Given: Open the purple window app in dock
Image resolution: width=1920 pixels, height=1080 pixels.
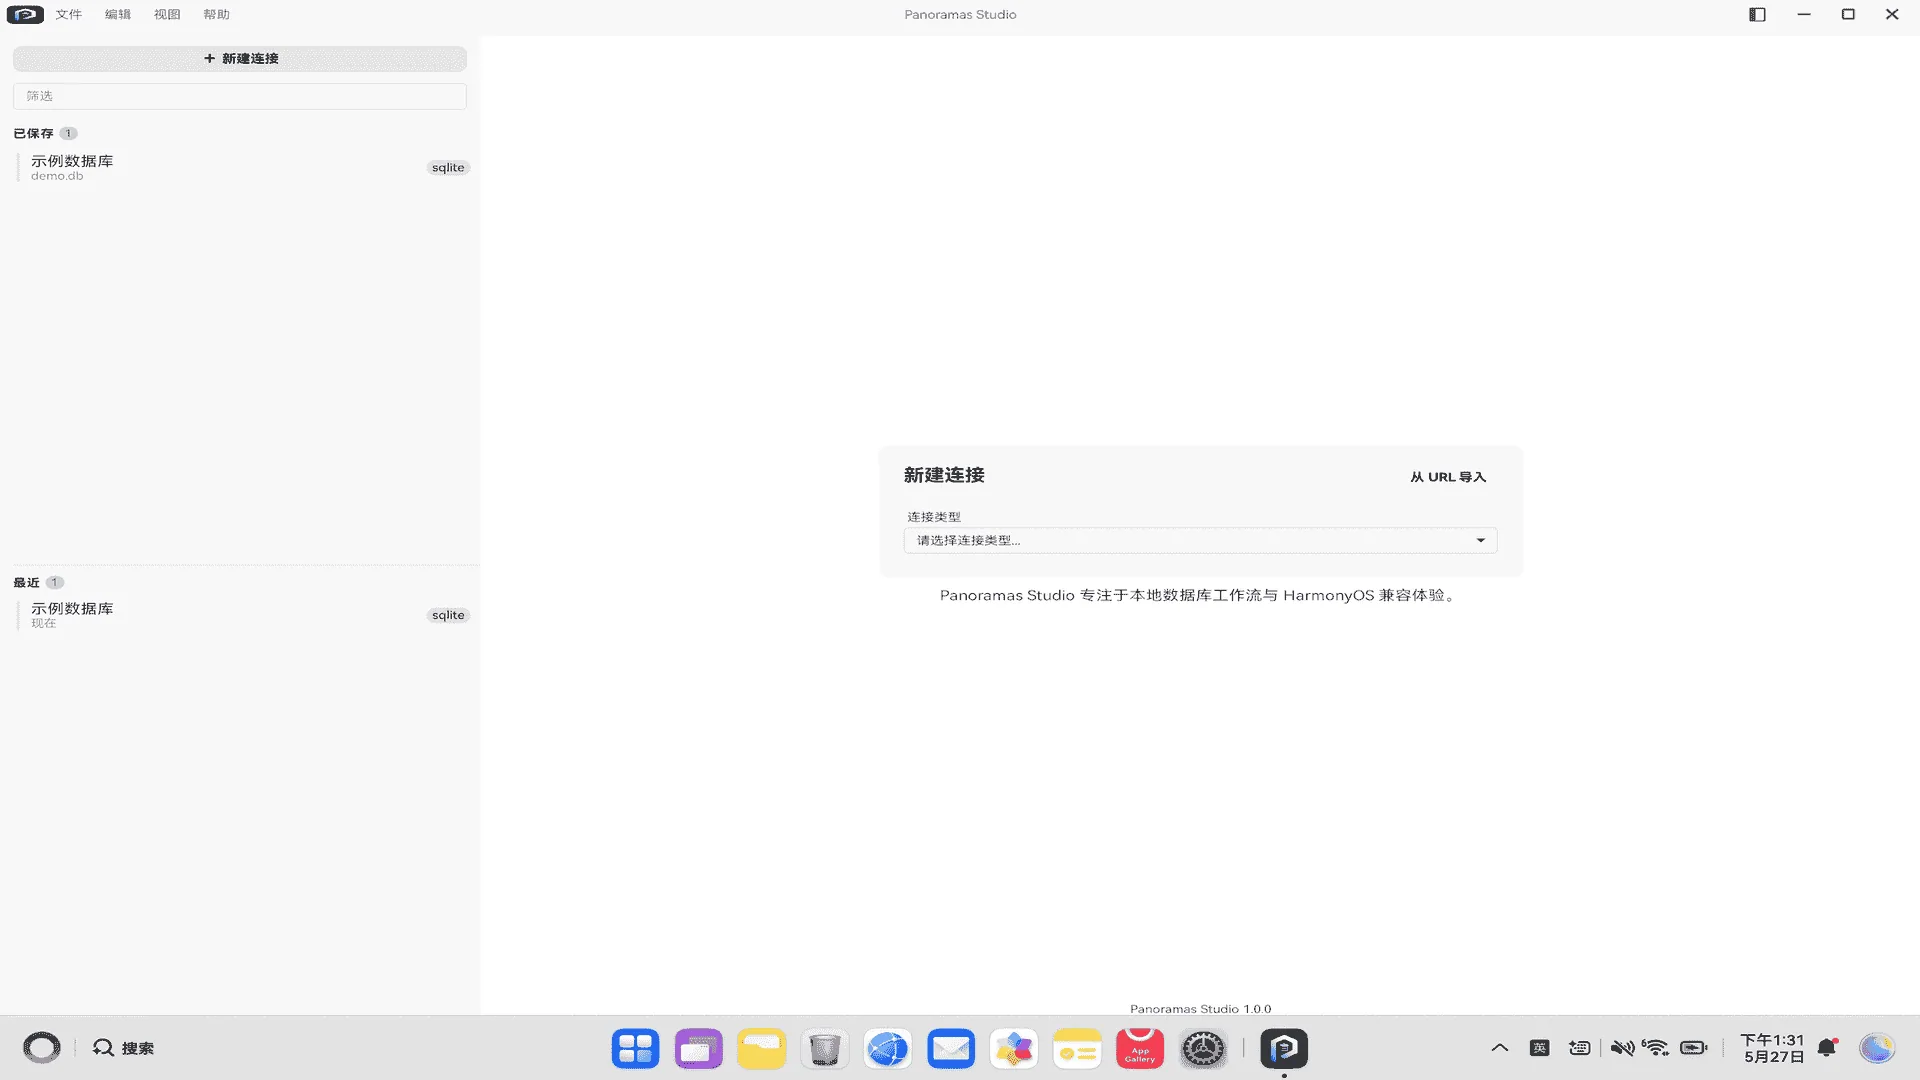Looking at the screenshot, I should pos(698,1048).
